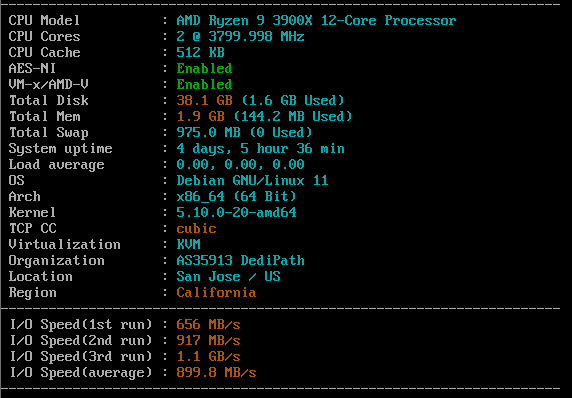
Task: Select '917 MB/s' second run speed
Action: tap(208, 341)
